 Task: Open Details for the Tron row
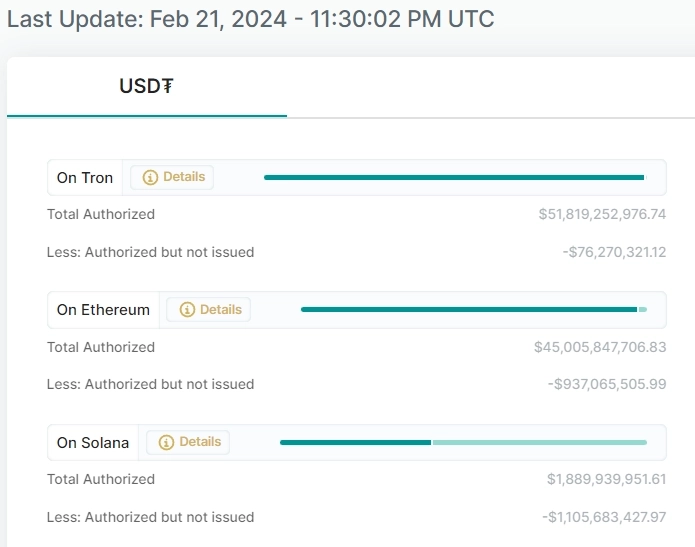click(x=183, y=177)
